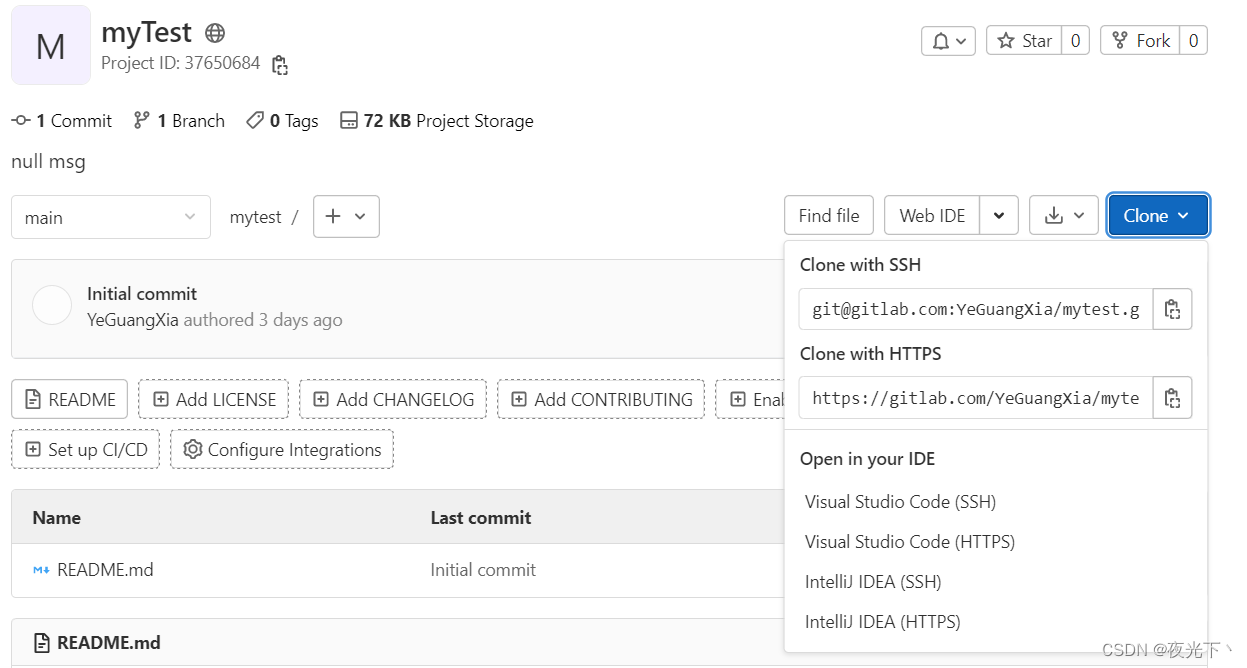Click the Last commit column header
The height and width of the screenshot is (668, 1247).
(481, 518)
